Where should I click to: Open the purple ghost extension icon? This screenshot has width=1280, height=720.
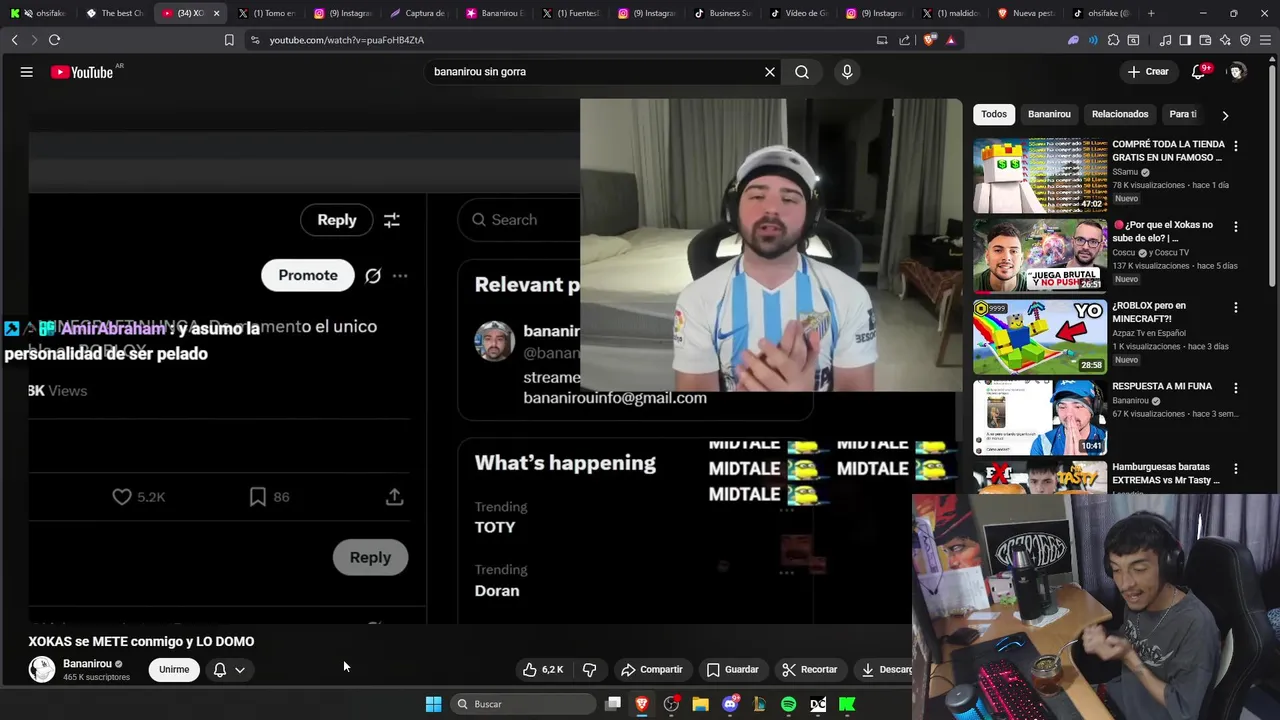1073,40
